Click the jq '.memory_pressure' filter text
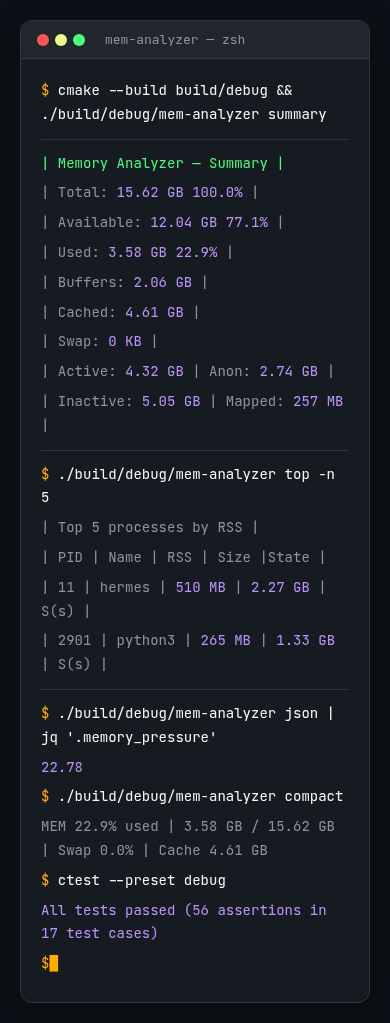This screenshot has height=1023, width=390. point(128,738)
